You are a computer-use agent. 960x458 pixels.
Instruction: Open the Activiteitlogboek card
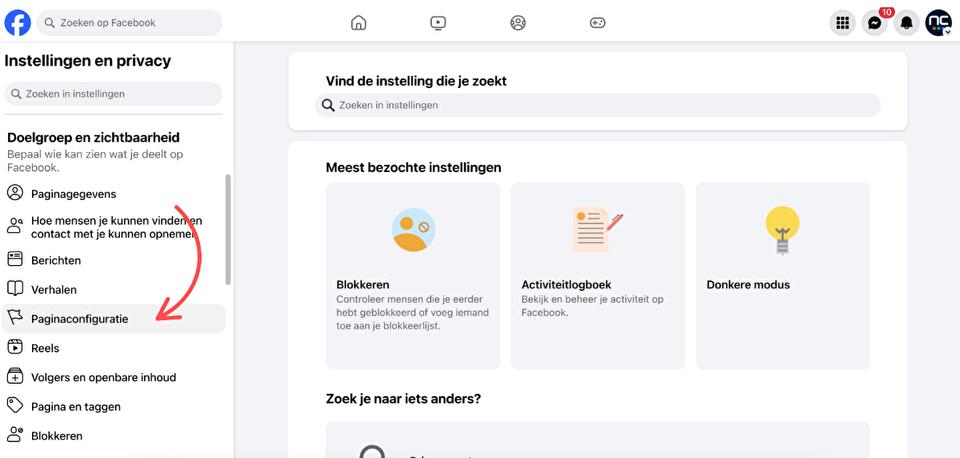point(597,275)
